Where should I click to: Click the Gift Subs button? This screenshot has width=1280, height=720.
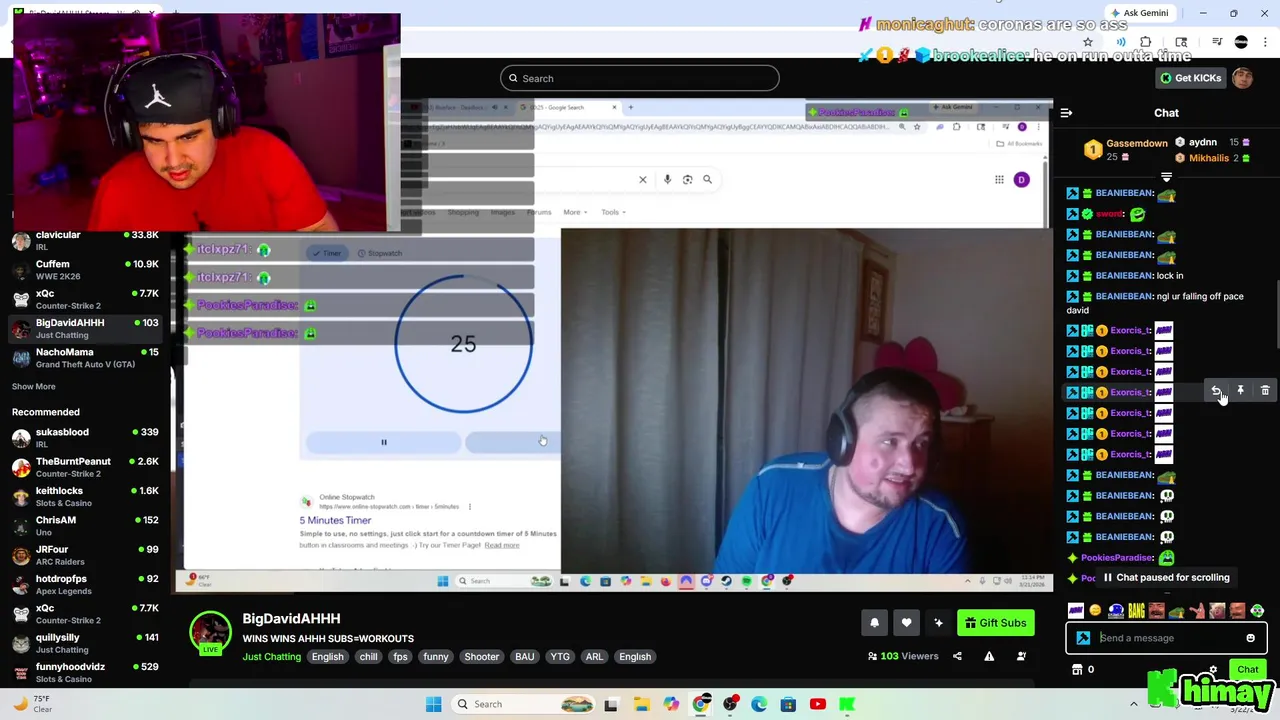click(996, 623)
